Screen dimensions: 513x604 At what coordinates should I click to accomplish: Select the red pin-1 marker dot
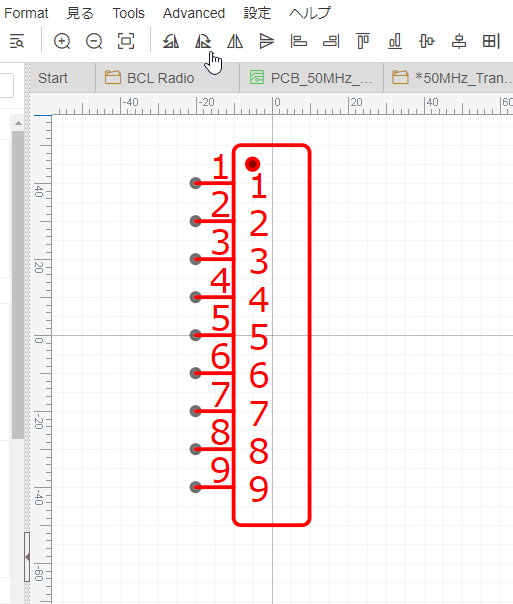click(x=252, y=164)
